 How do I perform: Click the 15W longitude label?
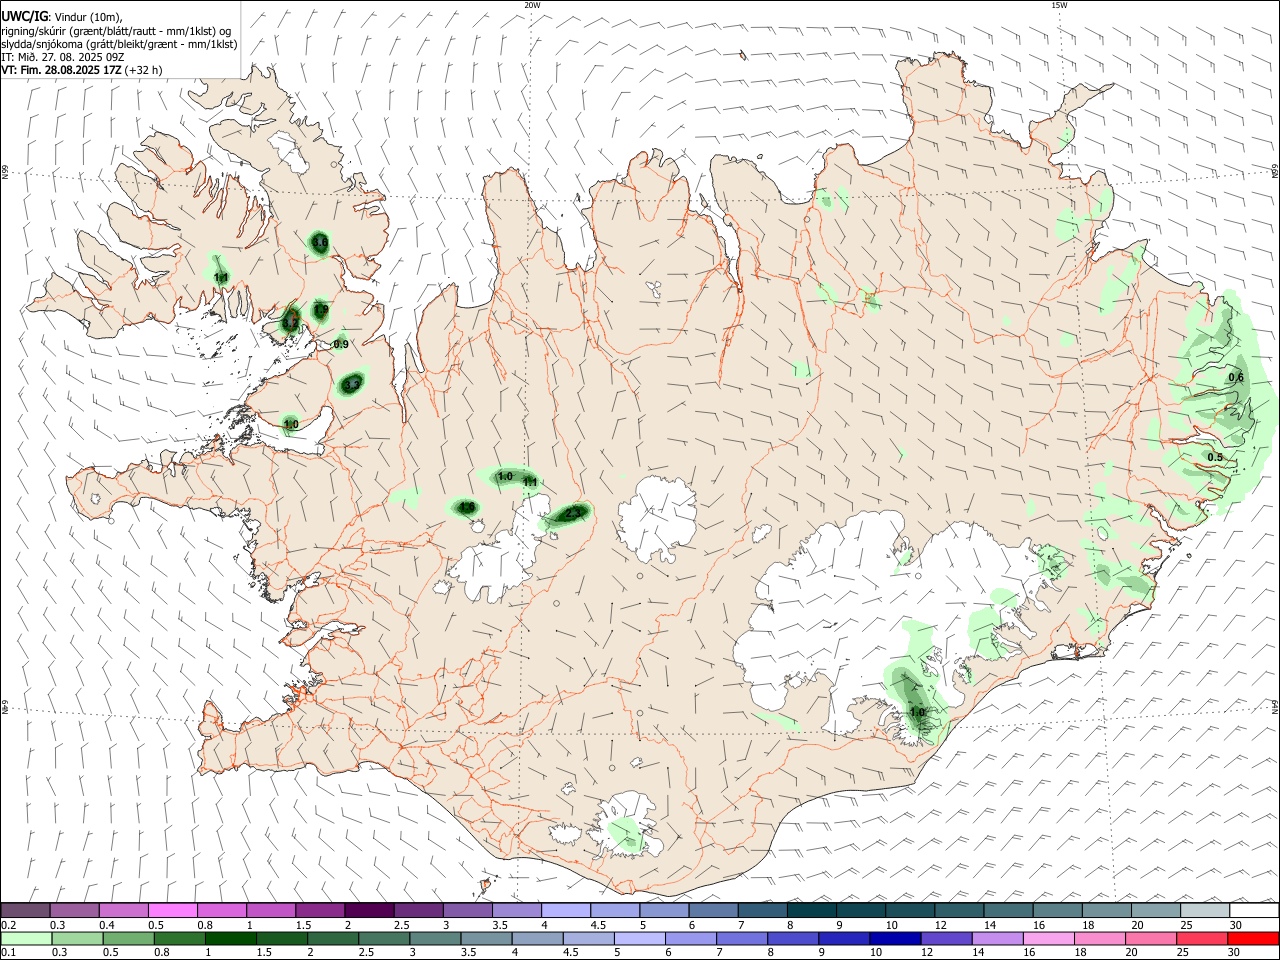tap(1060, 5)
